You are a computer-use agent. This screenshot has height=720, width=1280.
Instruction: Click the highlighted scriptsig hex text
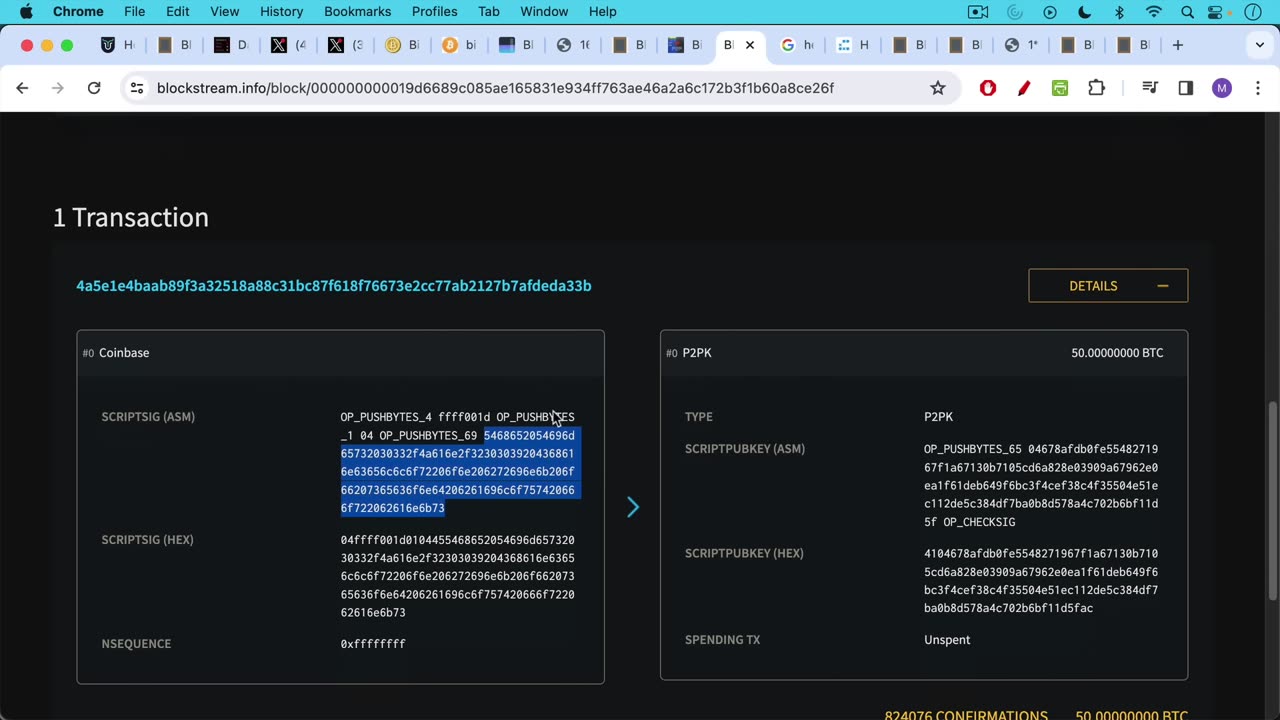[458, 472]
